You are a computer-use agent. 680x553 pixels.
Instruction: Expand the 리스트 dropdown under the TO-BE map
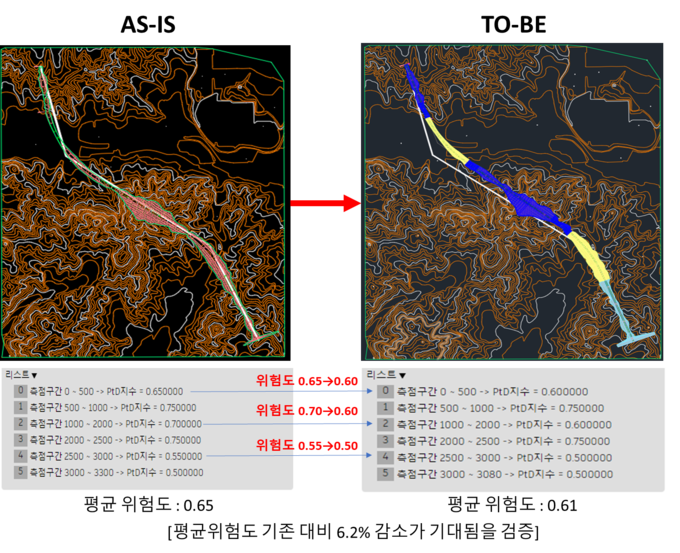(386, 375)
